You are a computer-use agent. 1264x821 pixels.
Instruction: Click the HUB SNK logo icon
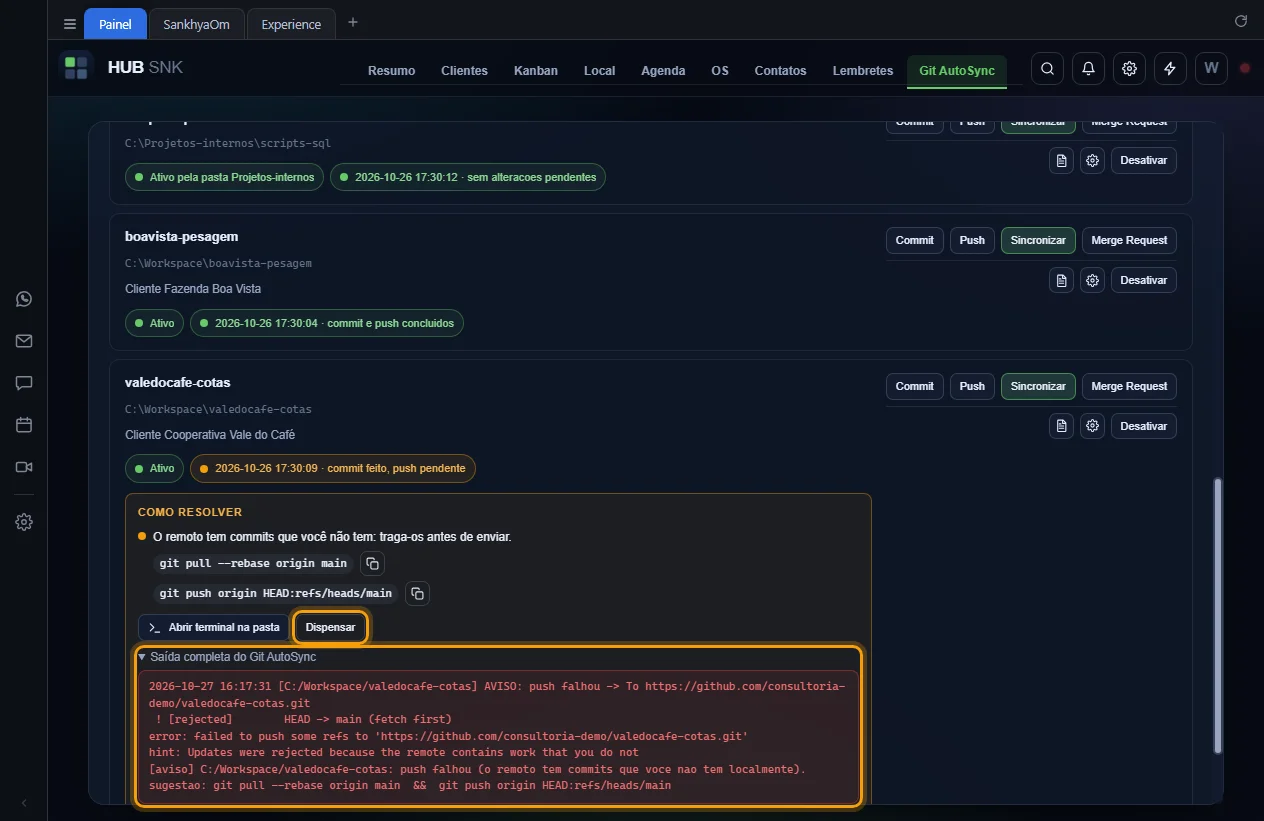tap(76, 68)
